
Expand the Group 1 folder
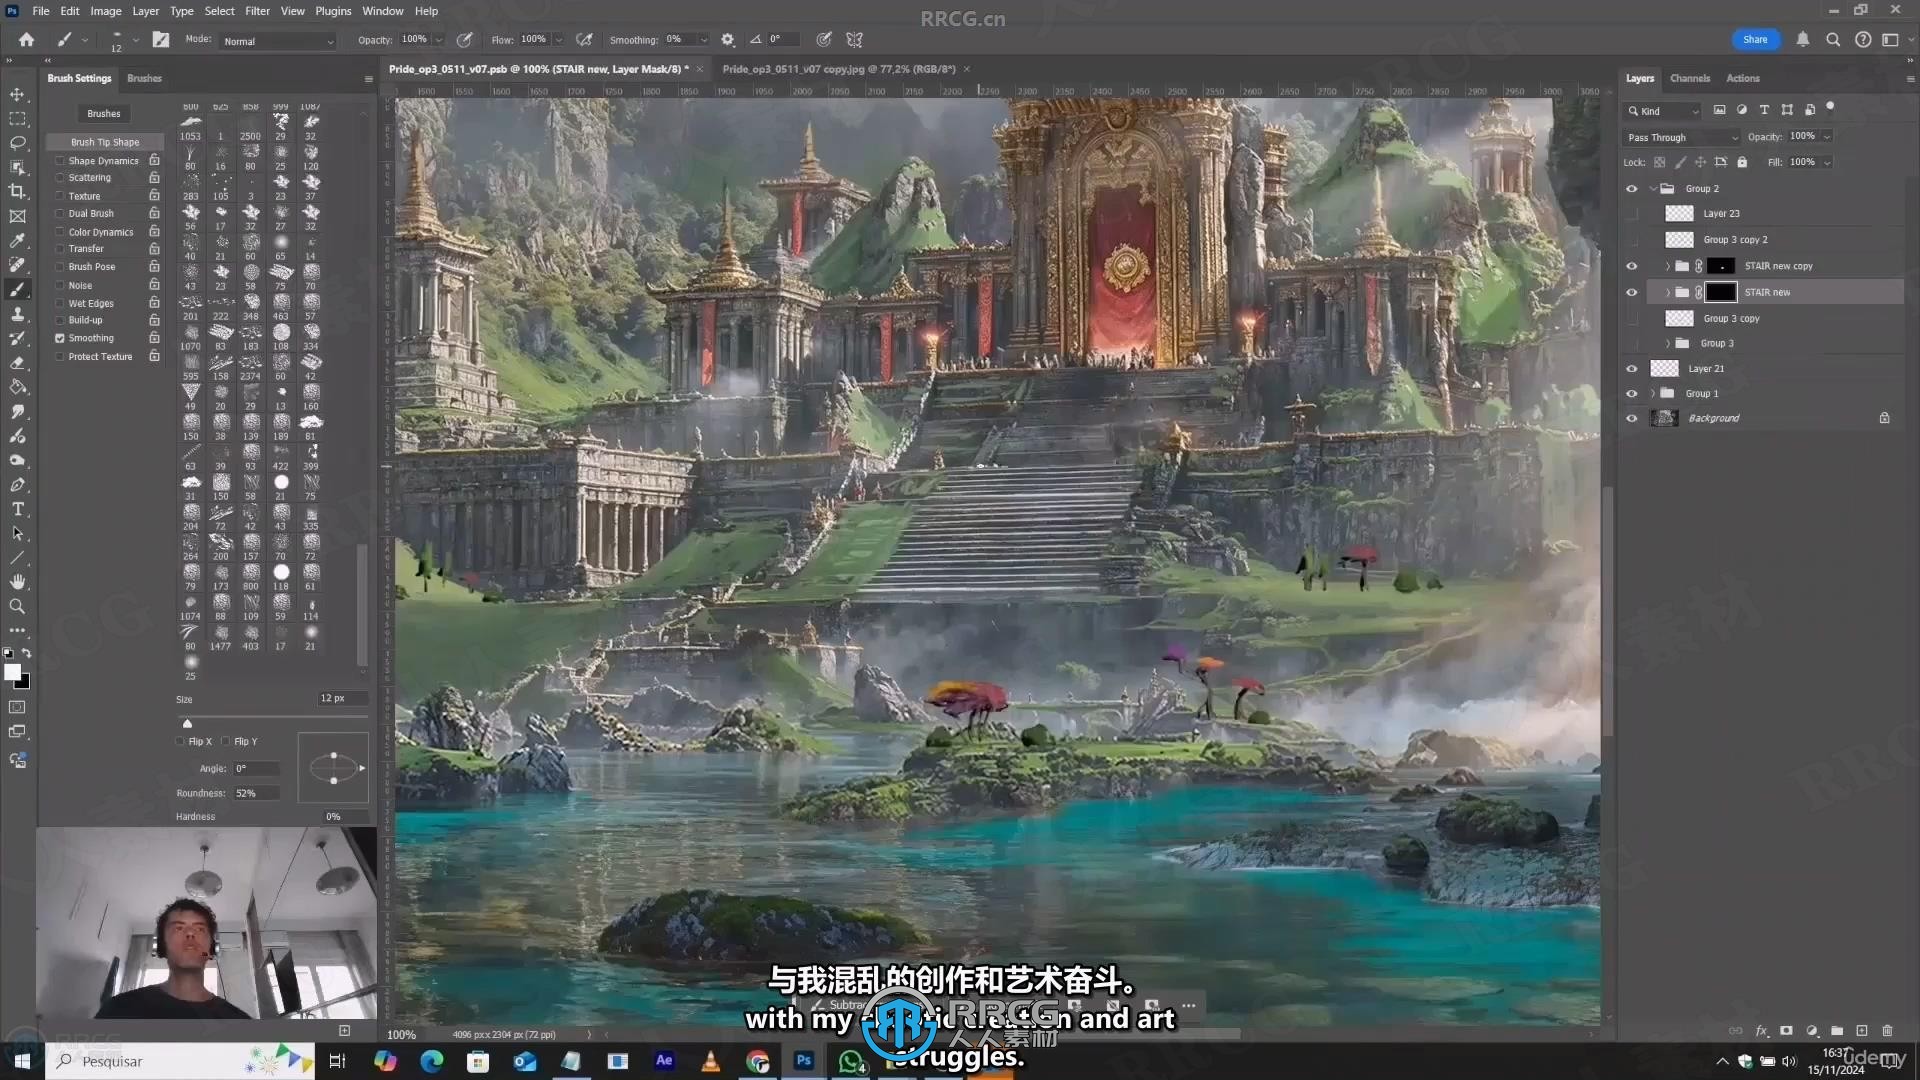(1653, 394)
